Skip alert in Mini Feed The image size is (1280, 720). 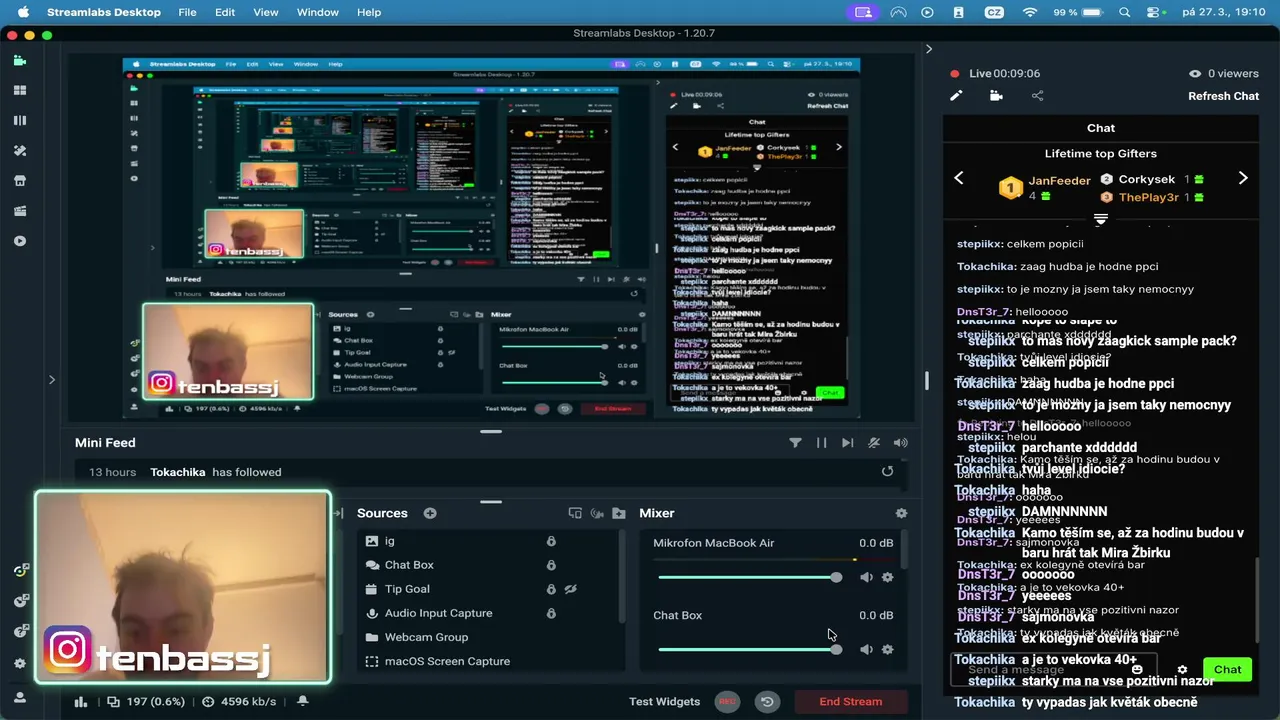click(x=848, y=442)
